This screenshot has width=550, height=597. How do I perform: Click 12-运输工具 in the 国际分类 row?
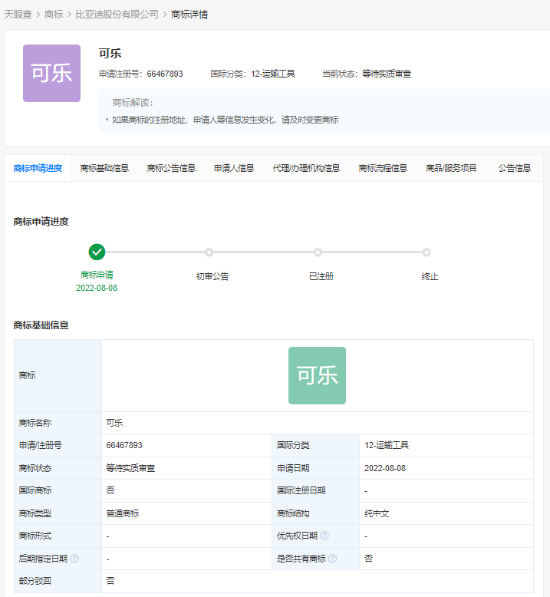click(386, 445)
